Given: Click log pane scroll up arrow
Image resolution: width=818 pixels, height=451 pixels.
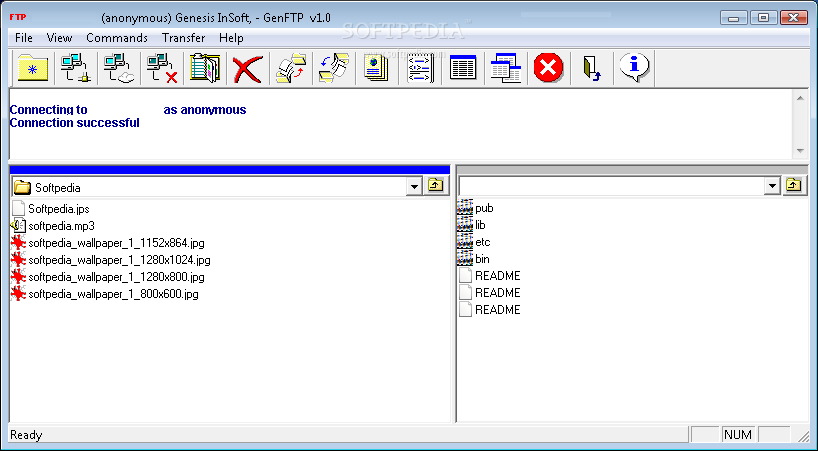Looking at the screenshot, I should [800, 98].
